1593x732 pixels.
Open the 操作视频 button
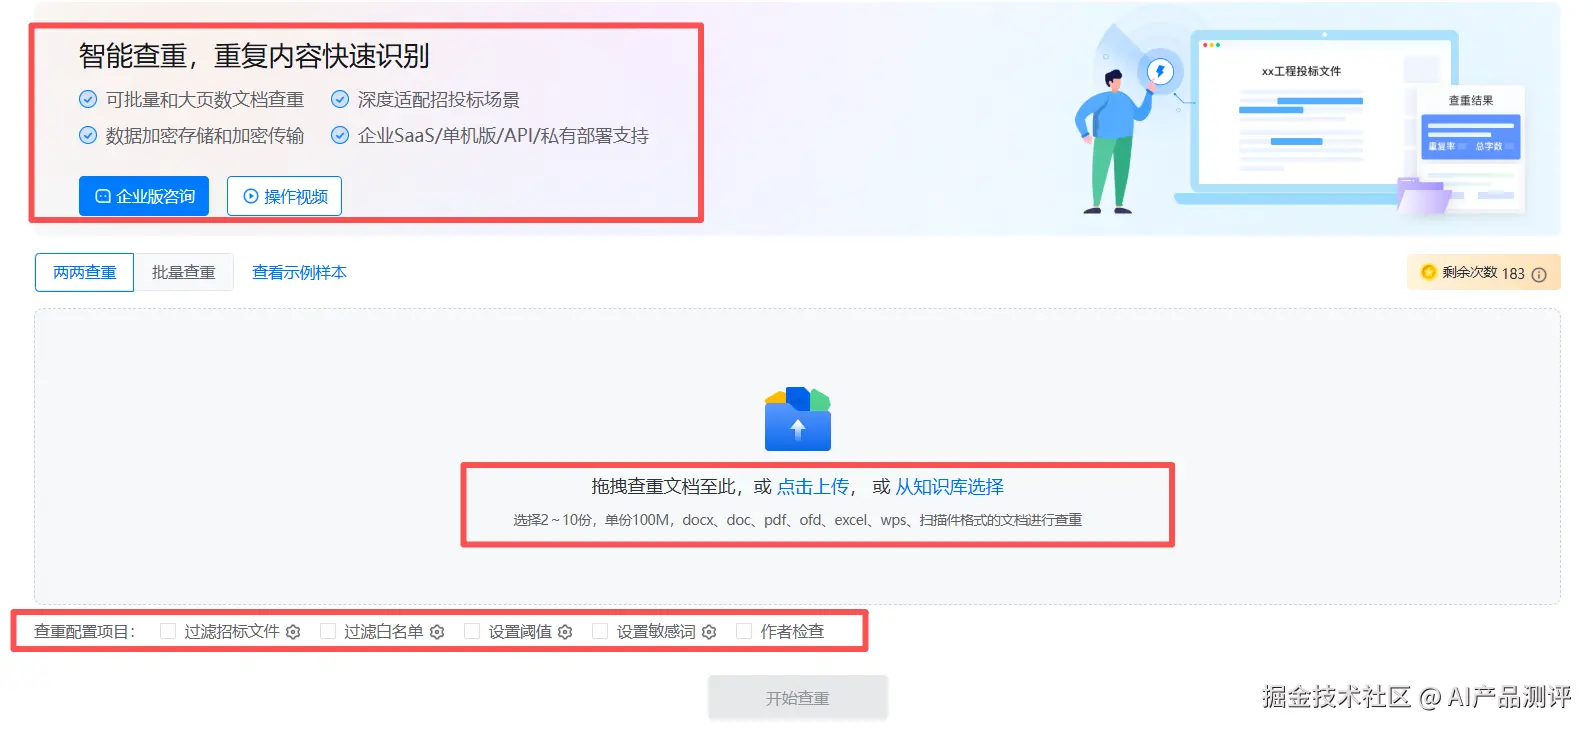(285, 196)
